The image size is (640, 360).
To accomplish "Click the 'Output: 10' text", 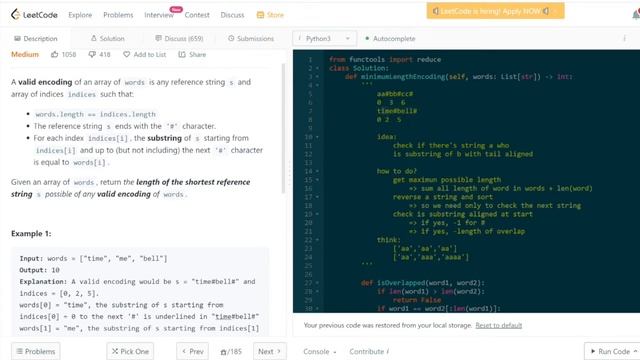I will click(40, 270).
